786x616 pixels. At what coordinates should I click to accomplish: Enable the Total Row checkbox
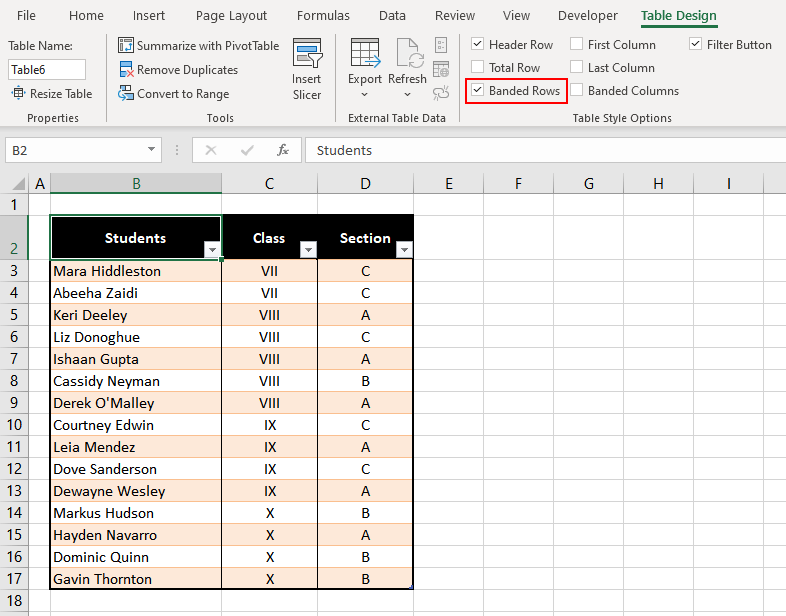[478, 67]
